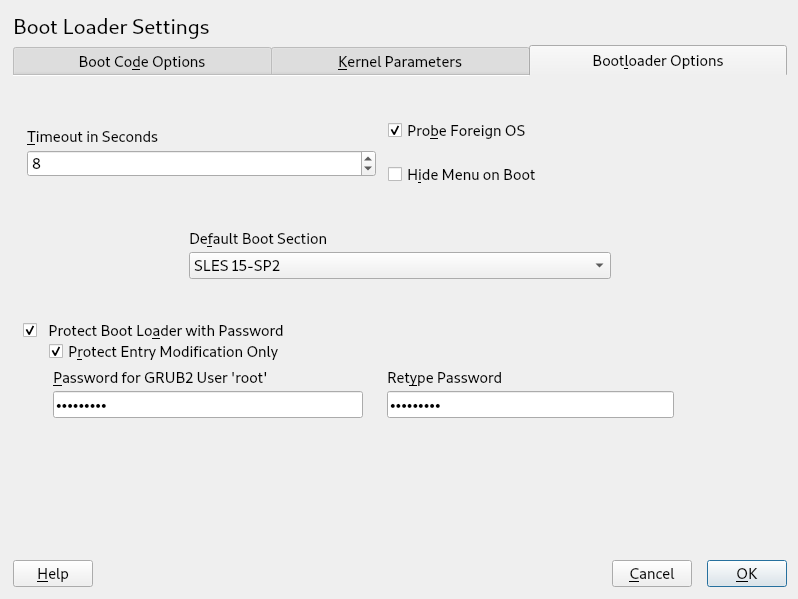Increase timeout with the up arrow
Screen dimensions: 798x599
click(368, 158)
